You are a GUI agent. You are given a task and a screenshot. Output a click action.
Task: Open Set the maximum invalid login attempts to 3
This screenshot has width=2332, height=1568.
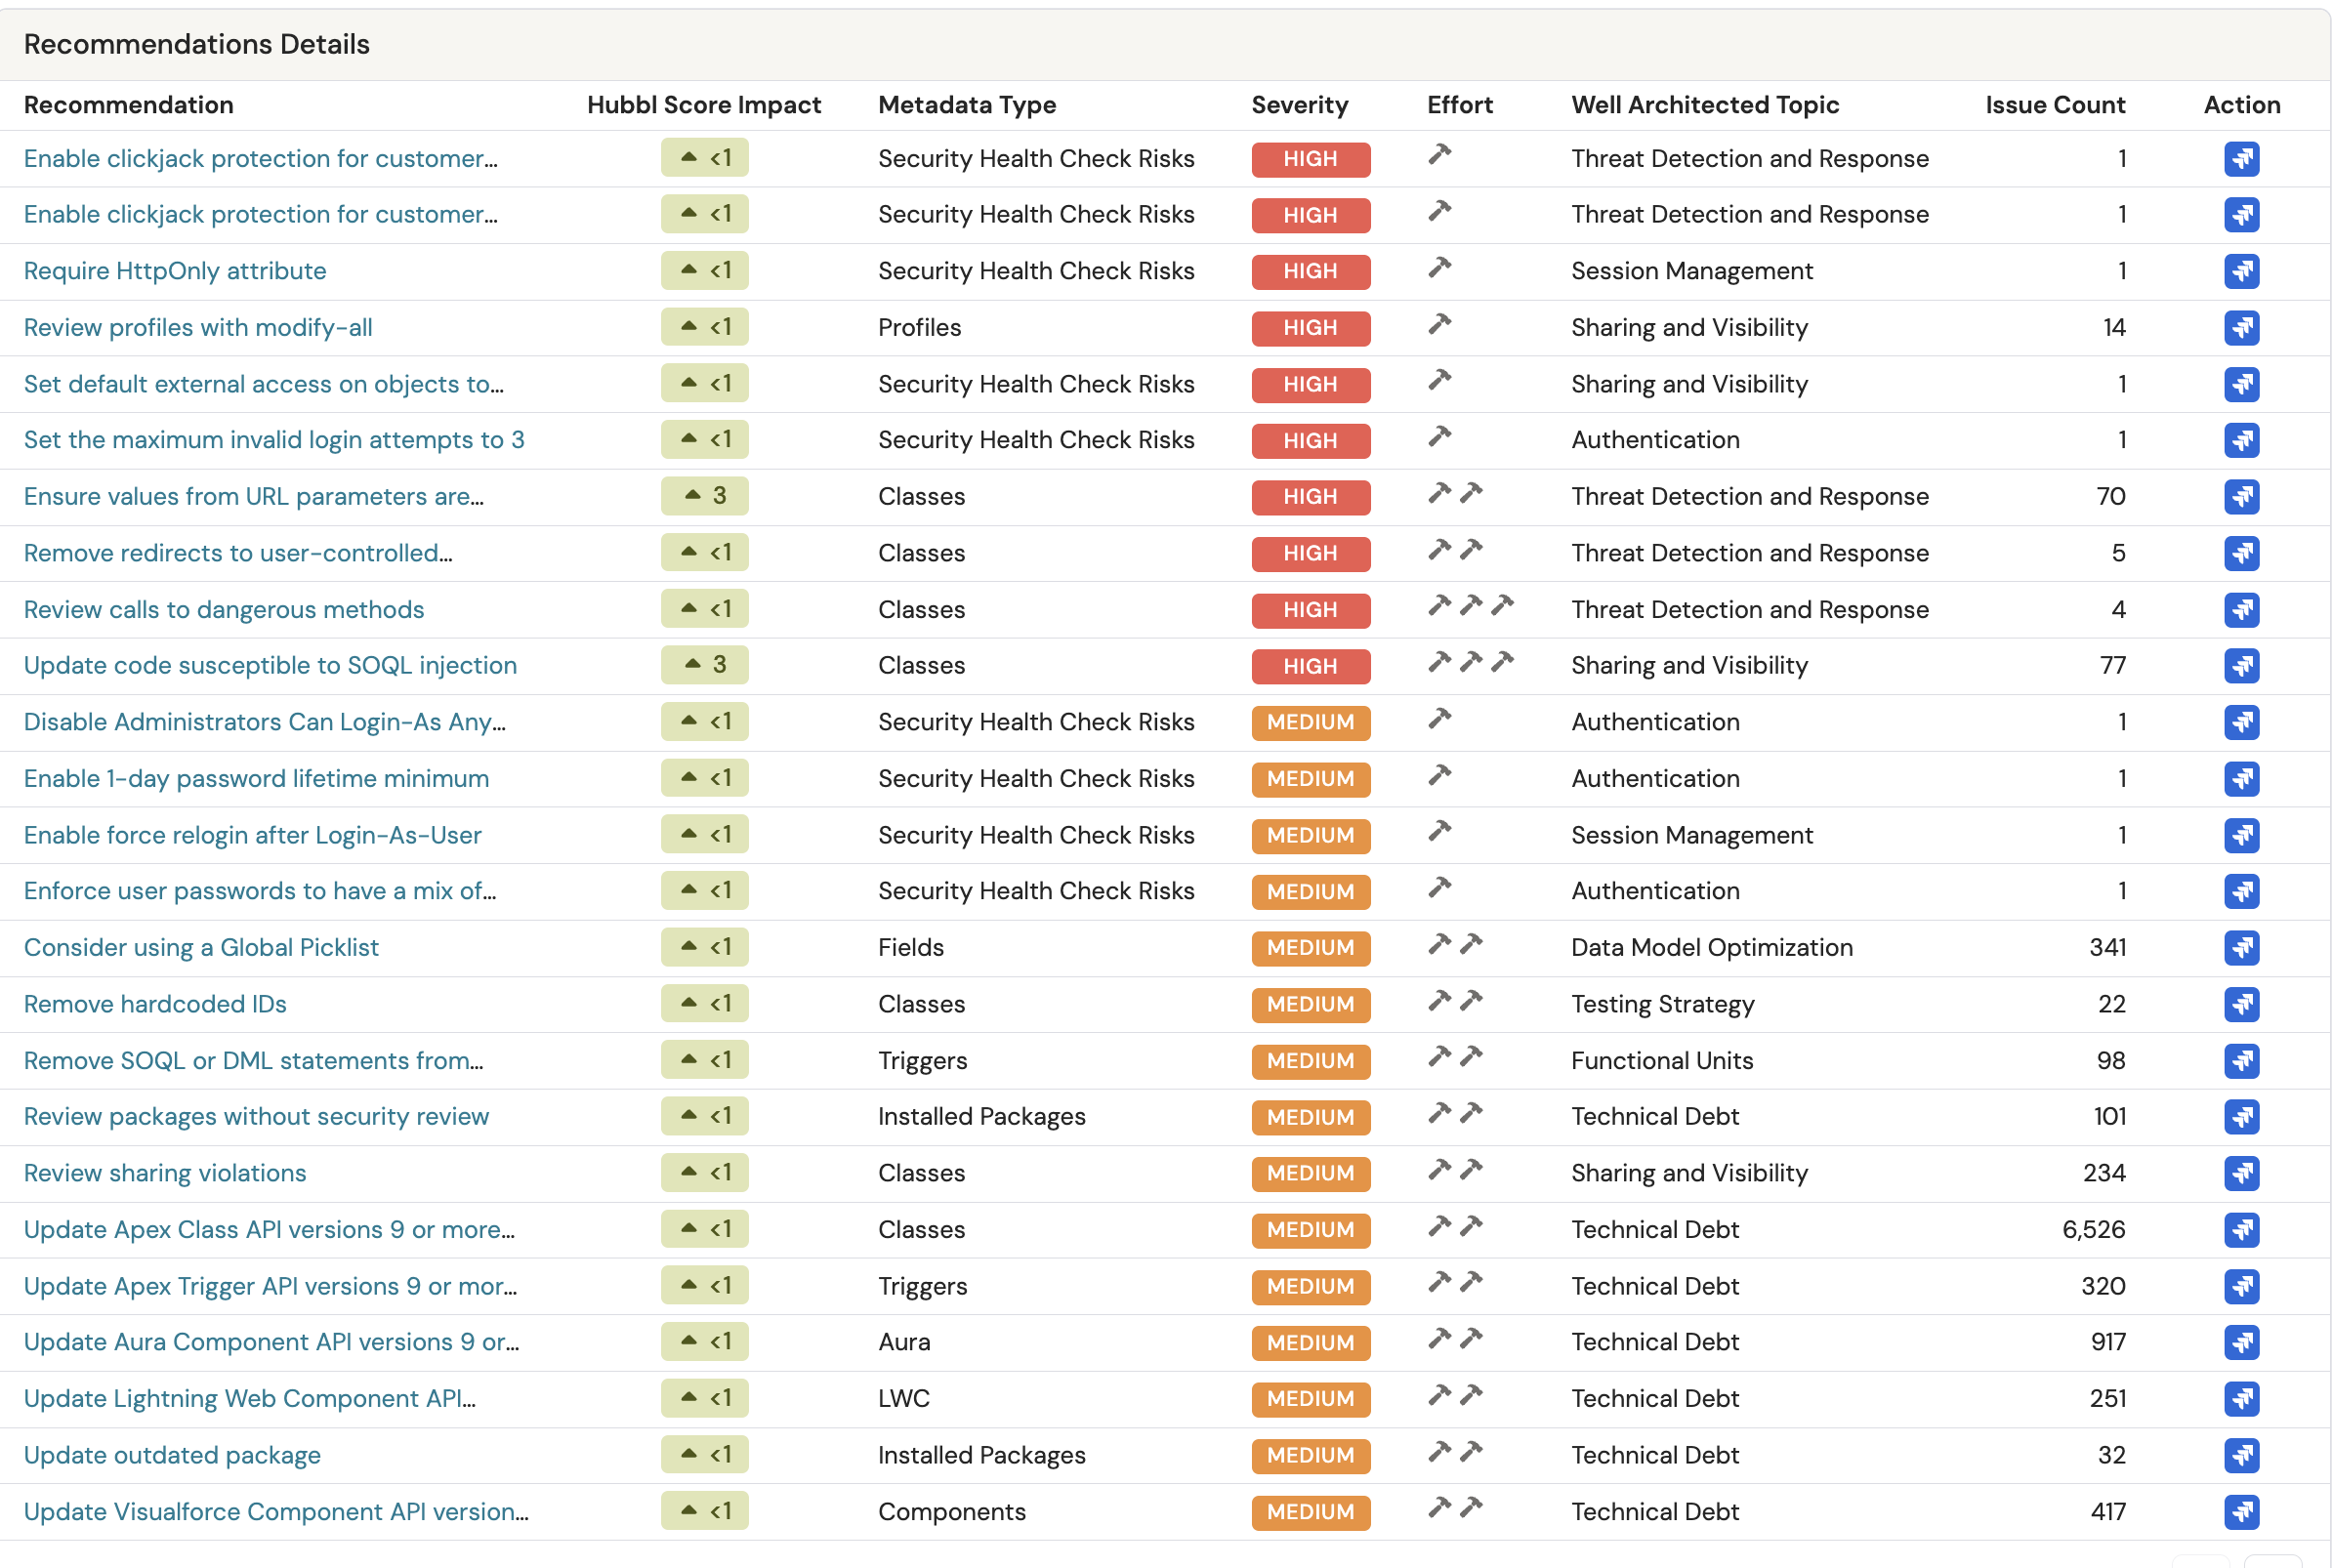[x=274, y=440]
